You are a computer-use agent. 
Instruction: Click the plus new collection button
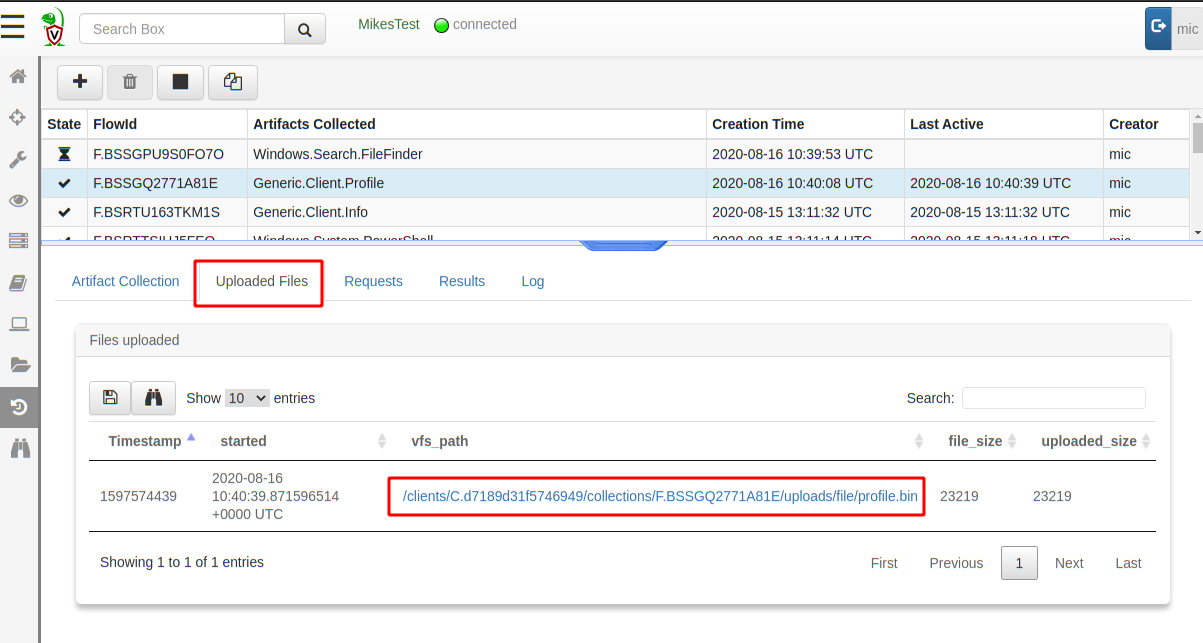(x=80, y=82)
